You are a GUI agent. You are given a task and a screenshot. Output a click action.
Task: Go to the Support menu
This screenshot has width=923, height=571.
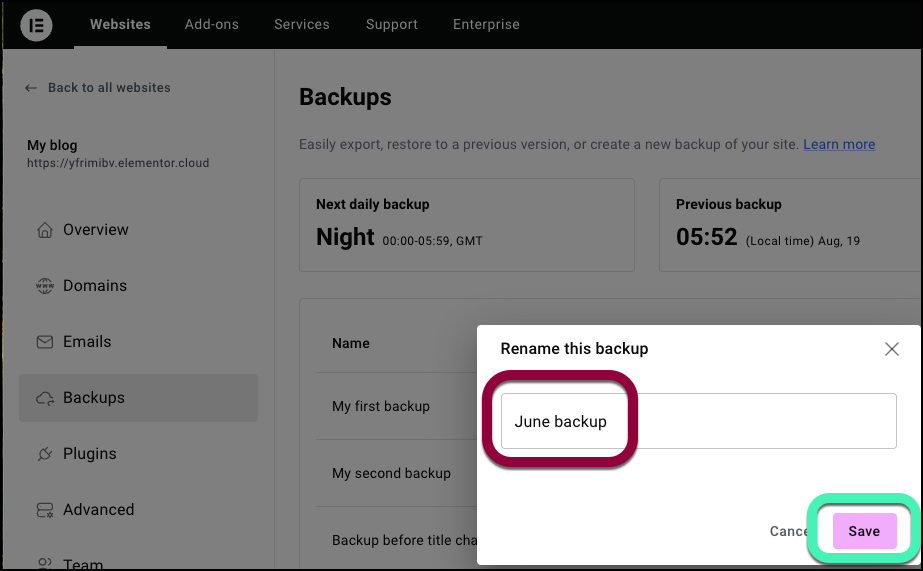click(392, 24)
